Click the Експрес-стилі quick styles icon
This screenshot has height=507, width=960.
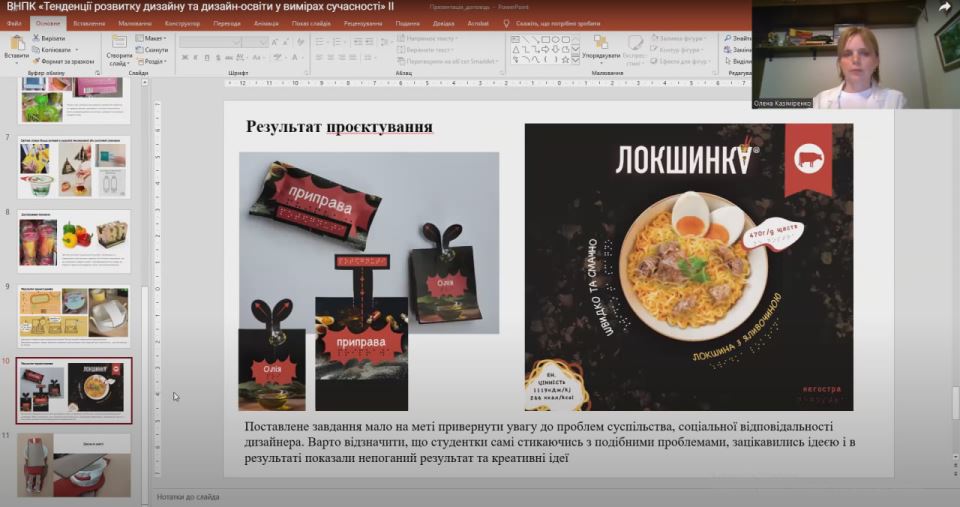pos(636,42)
